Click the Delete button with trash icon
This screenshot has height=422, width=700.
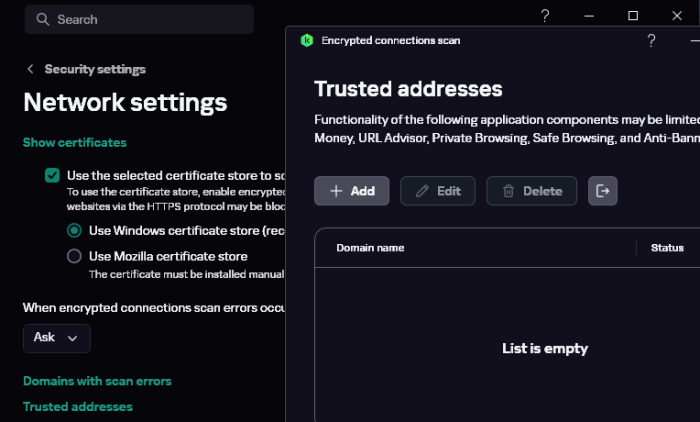pyautogui.click(x=531, y=191)
